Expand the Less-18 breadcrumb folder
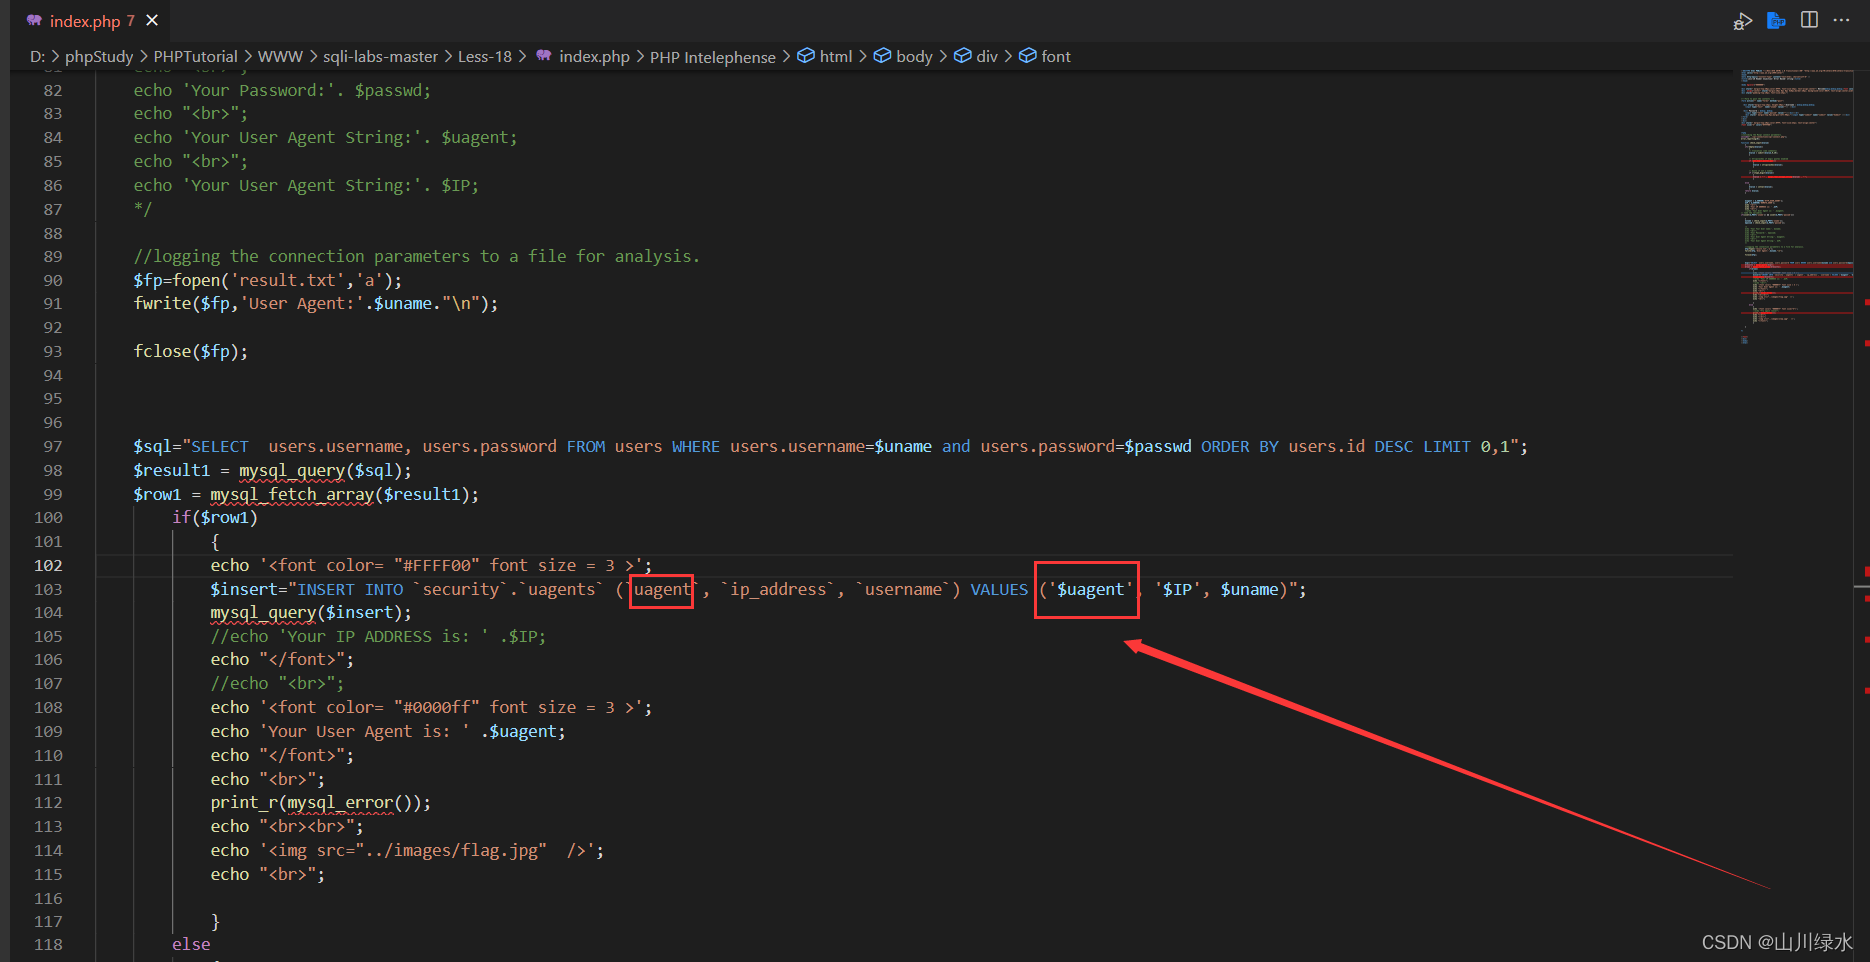Image resolution: width=1870 pixels, height=962 pixels. coord(484,57)
